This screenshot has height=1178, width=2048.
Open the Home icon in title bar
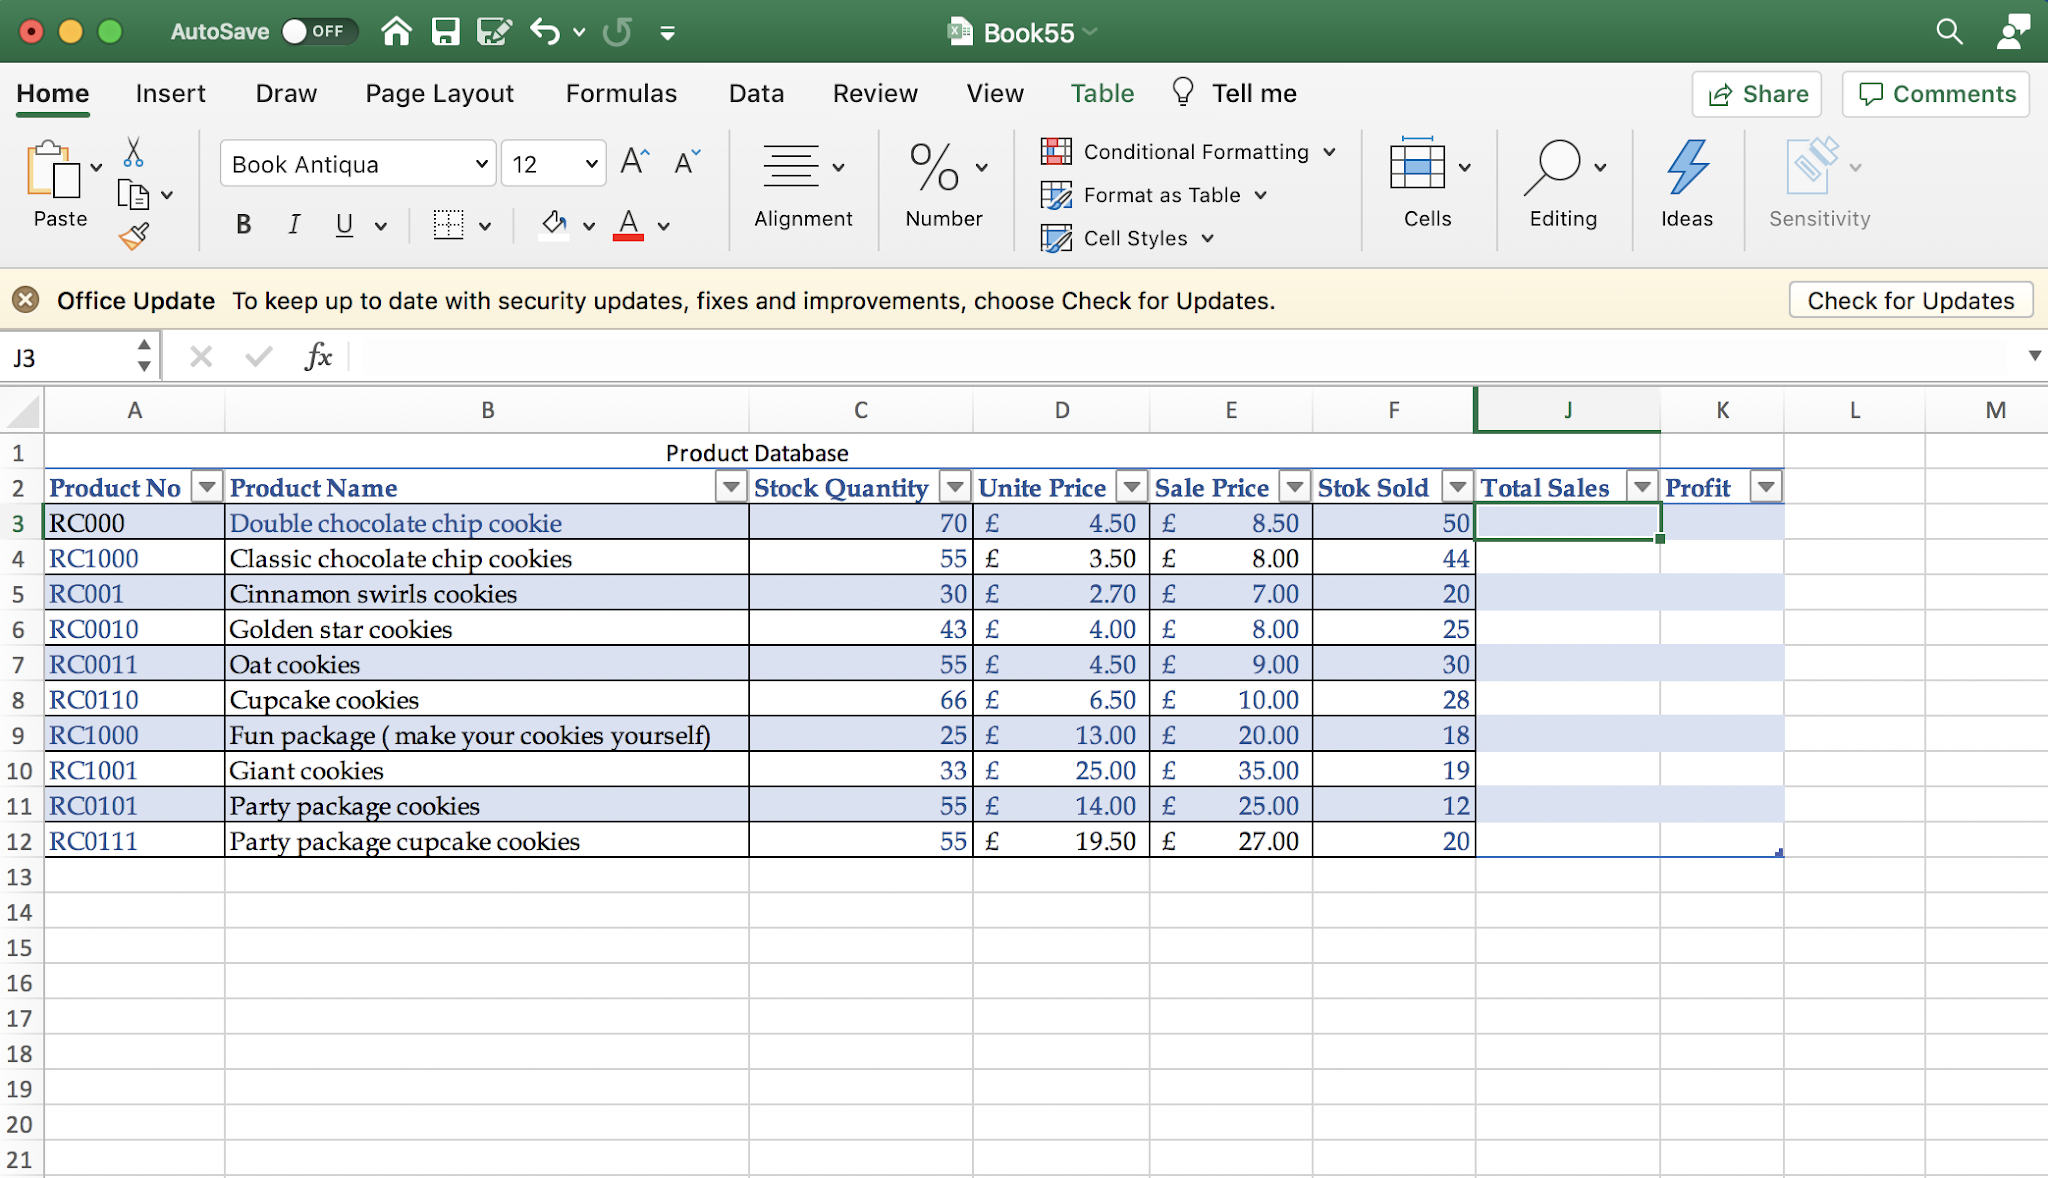coord(396,32)
